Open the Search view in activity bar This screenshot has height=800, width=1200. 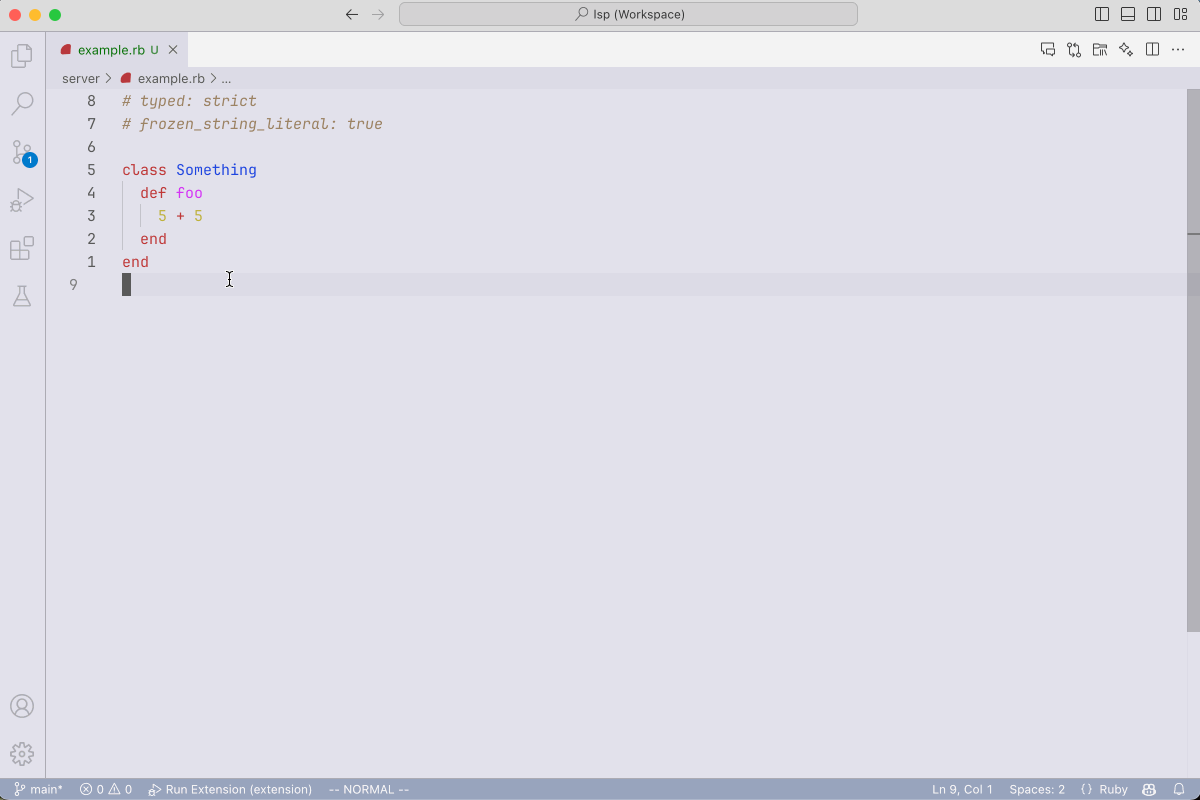[x=22, y=104]
